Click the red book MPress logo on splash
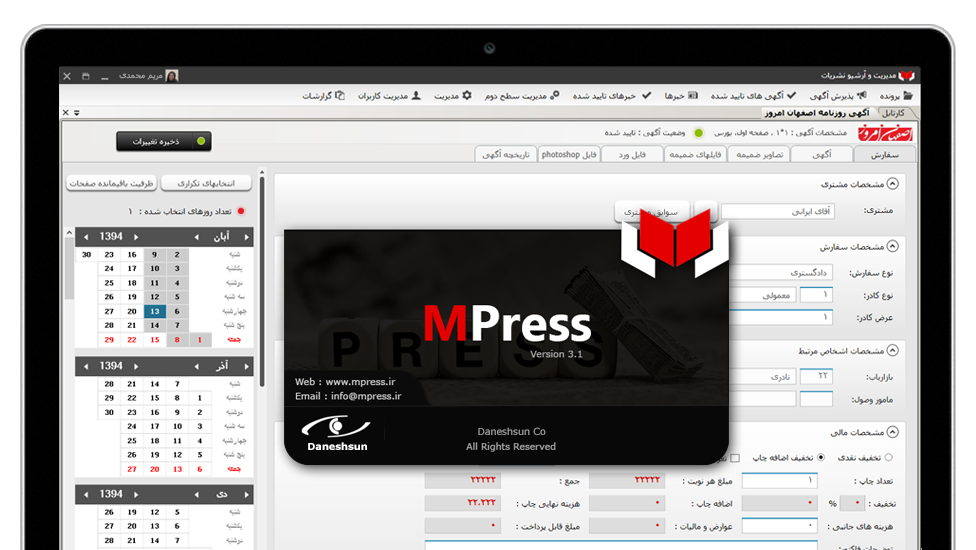Screen dimensions: 976x550 pos(675,243)
